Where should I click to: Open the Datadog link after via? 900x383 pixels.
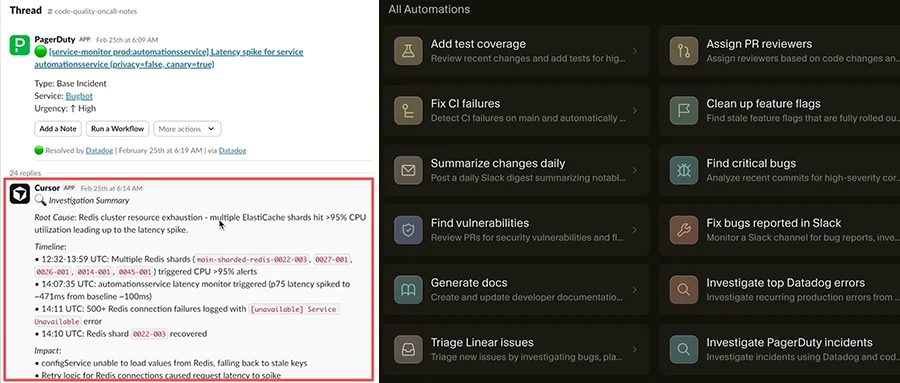(232, 150)
